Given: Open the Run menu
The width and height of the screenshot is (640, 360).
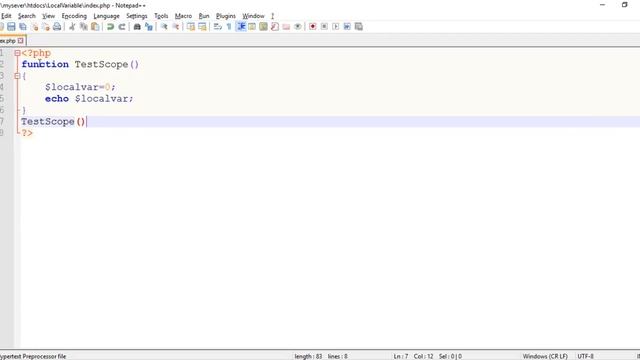Looking at the screenshot, I should click(204, 16).
